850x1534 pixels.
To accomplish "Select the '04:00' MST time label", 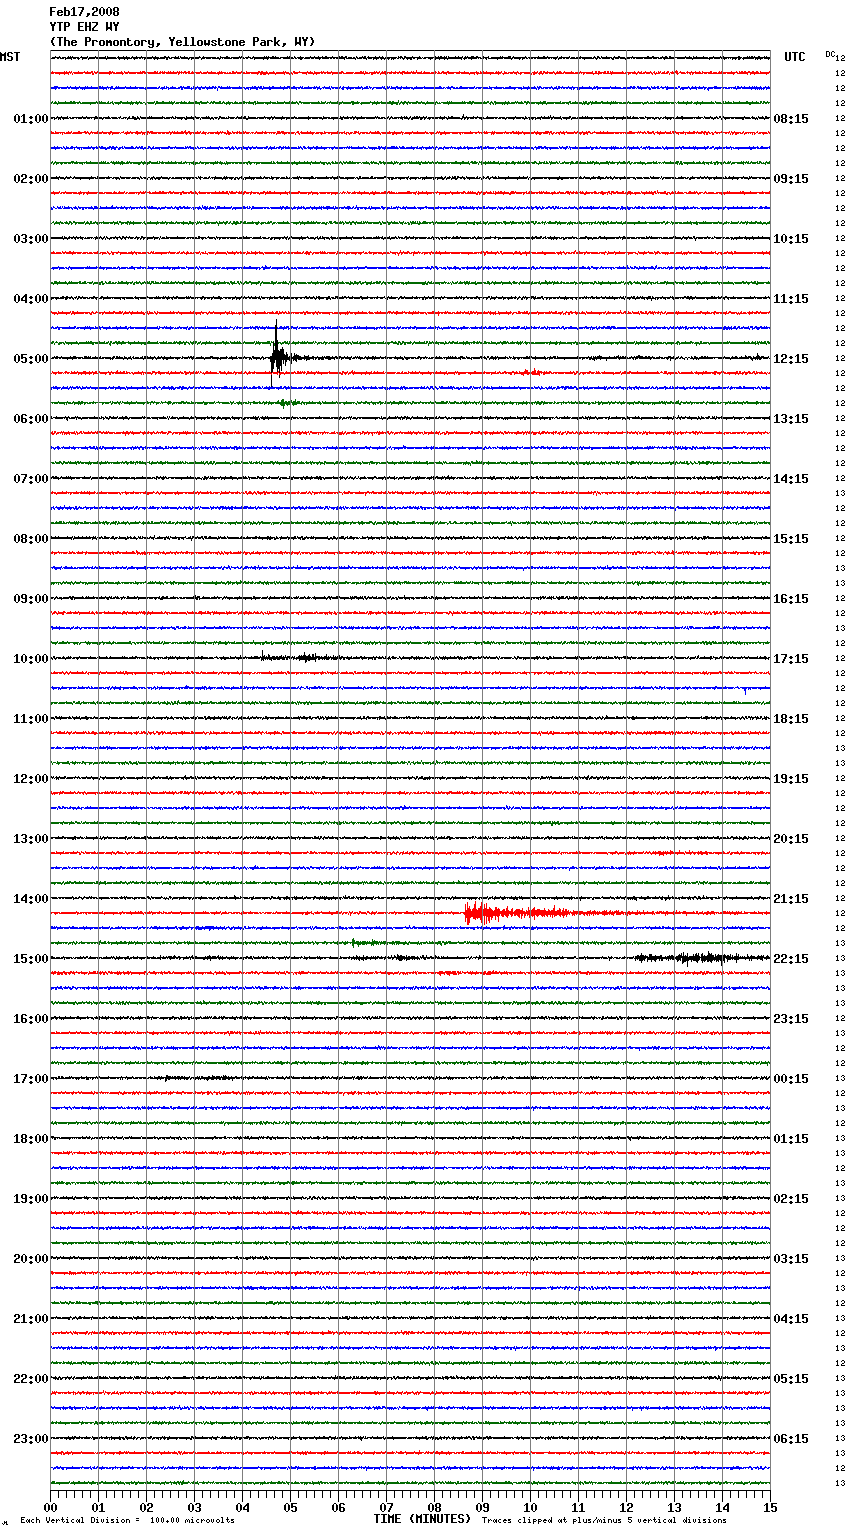I will pos(31,299).
